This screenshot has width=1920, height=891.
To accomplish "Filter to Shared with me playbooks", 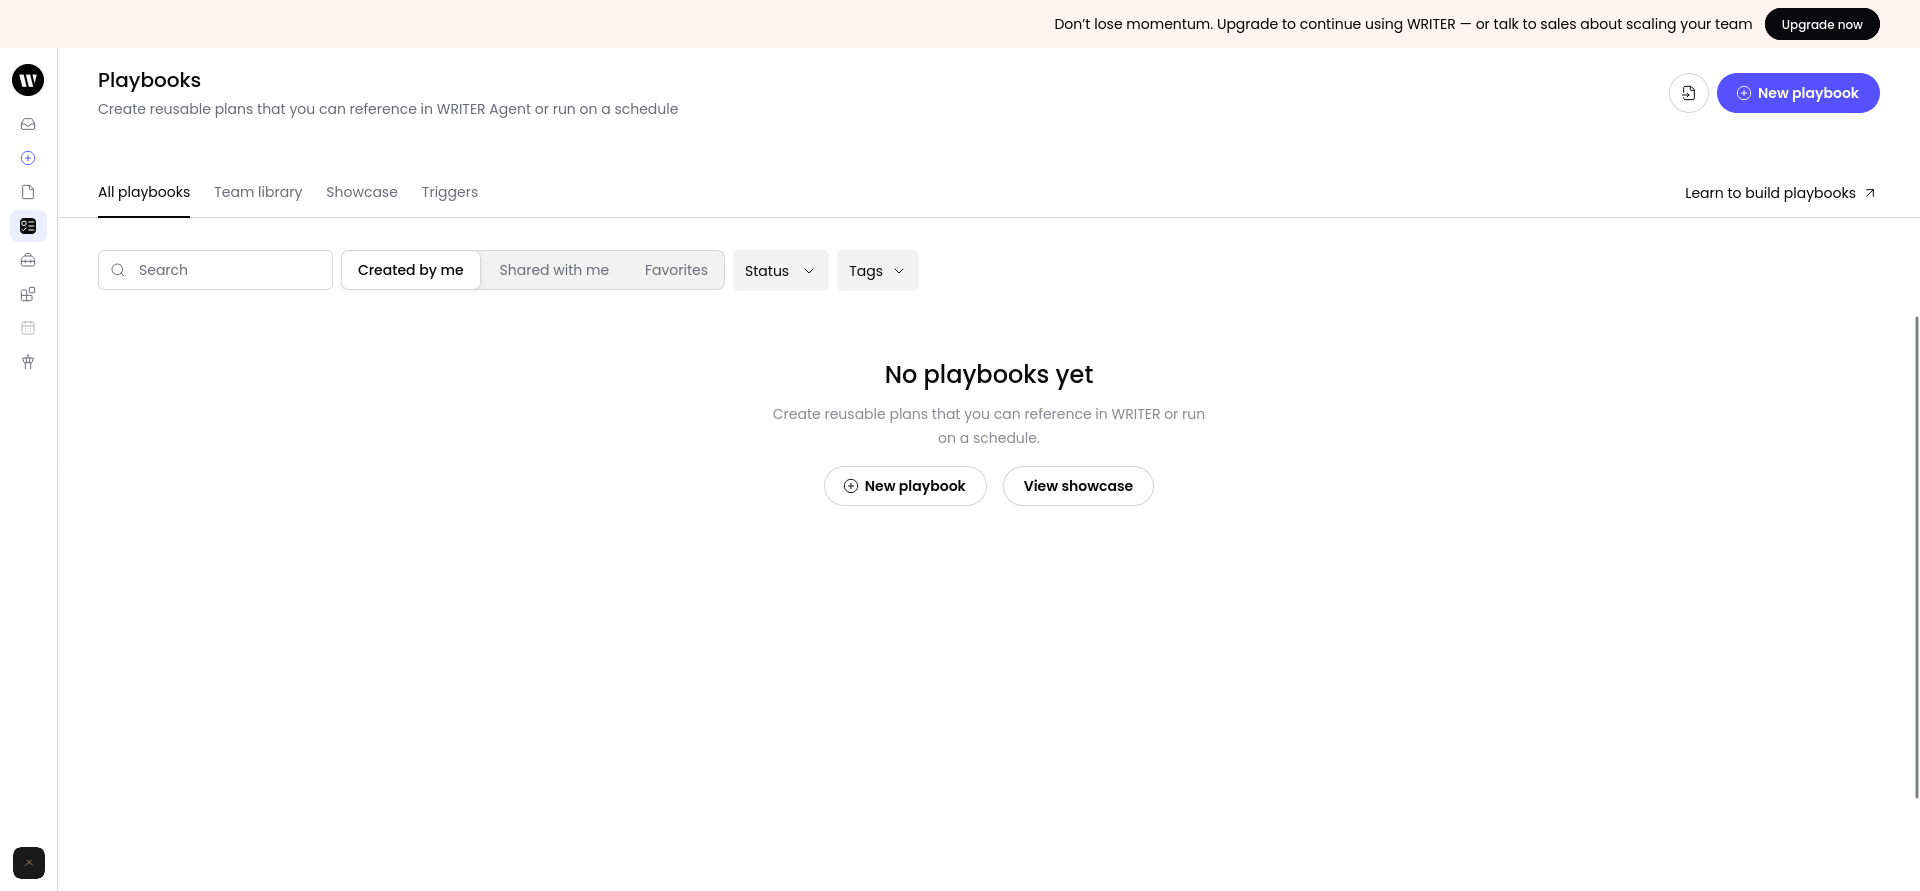I will (x=554, y=270).
